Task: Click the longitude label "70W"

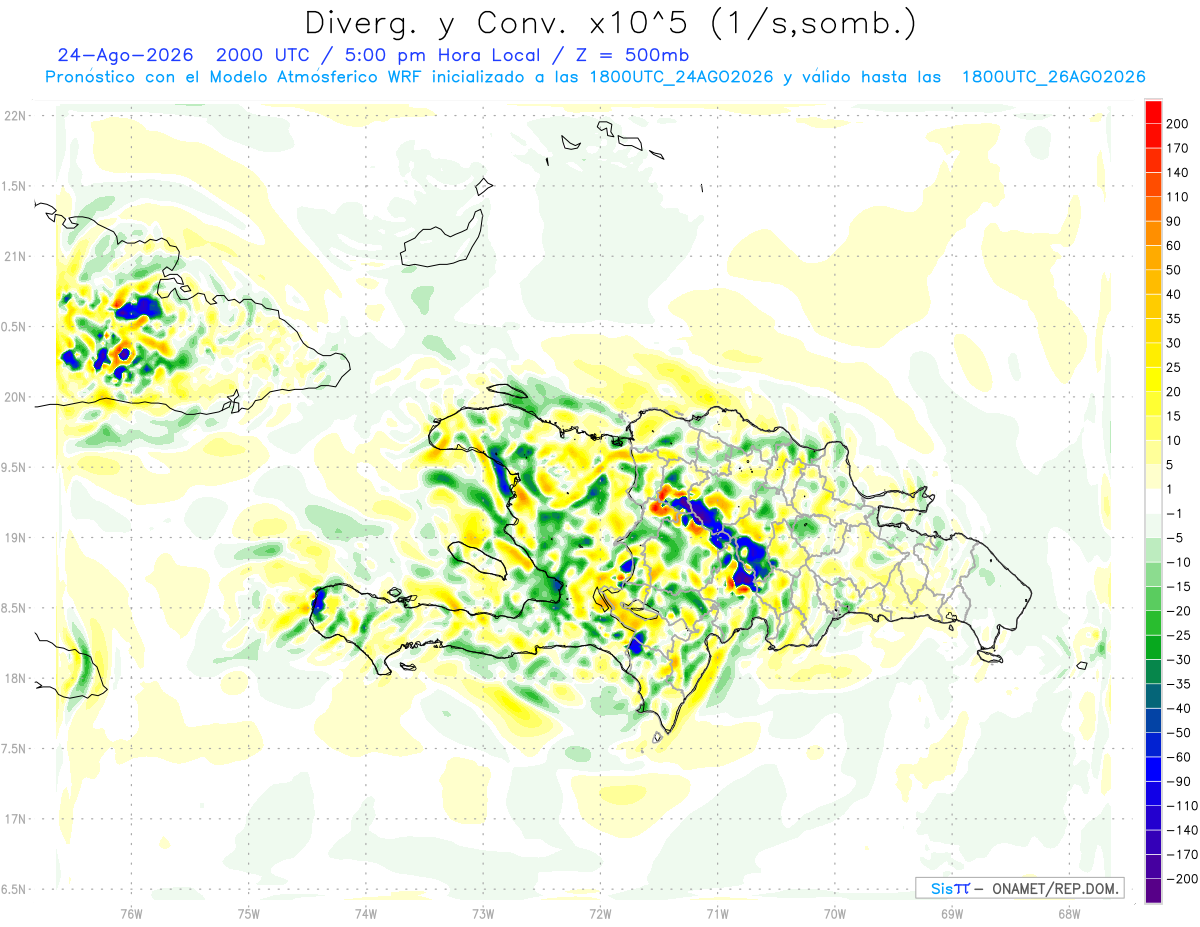Action: pyautogui.click(x=834, y=914)
